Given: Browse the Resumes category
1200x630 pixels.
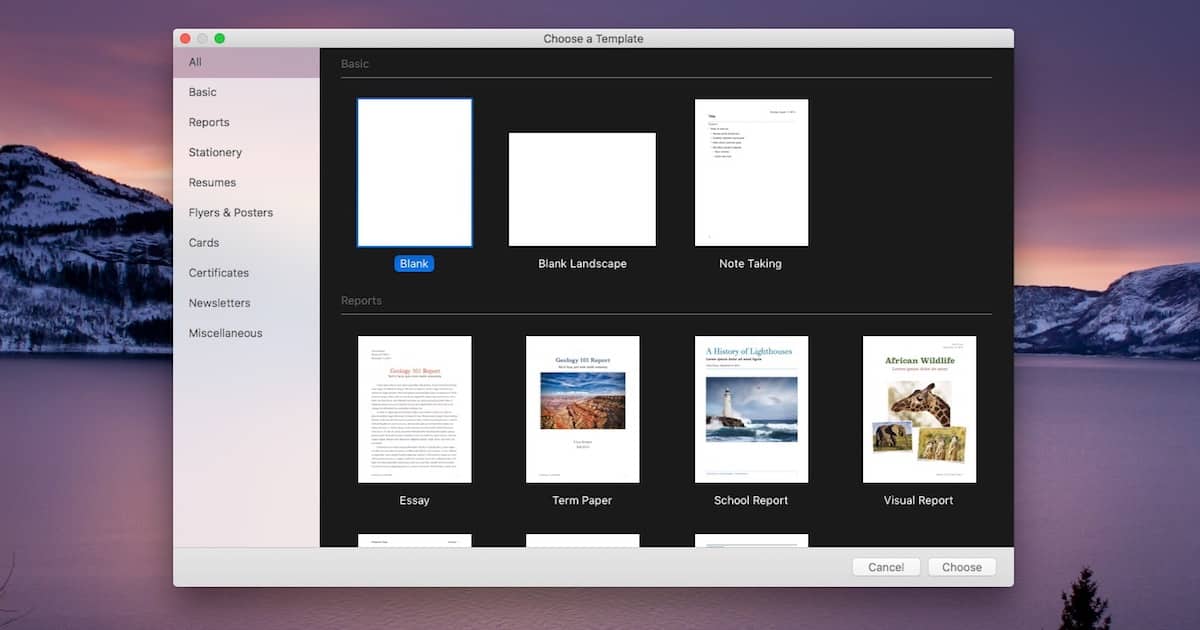Looking at the screenshot, I should [x=212, y=182].
